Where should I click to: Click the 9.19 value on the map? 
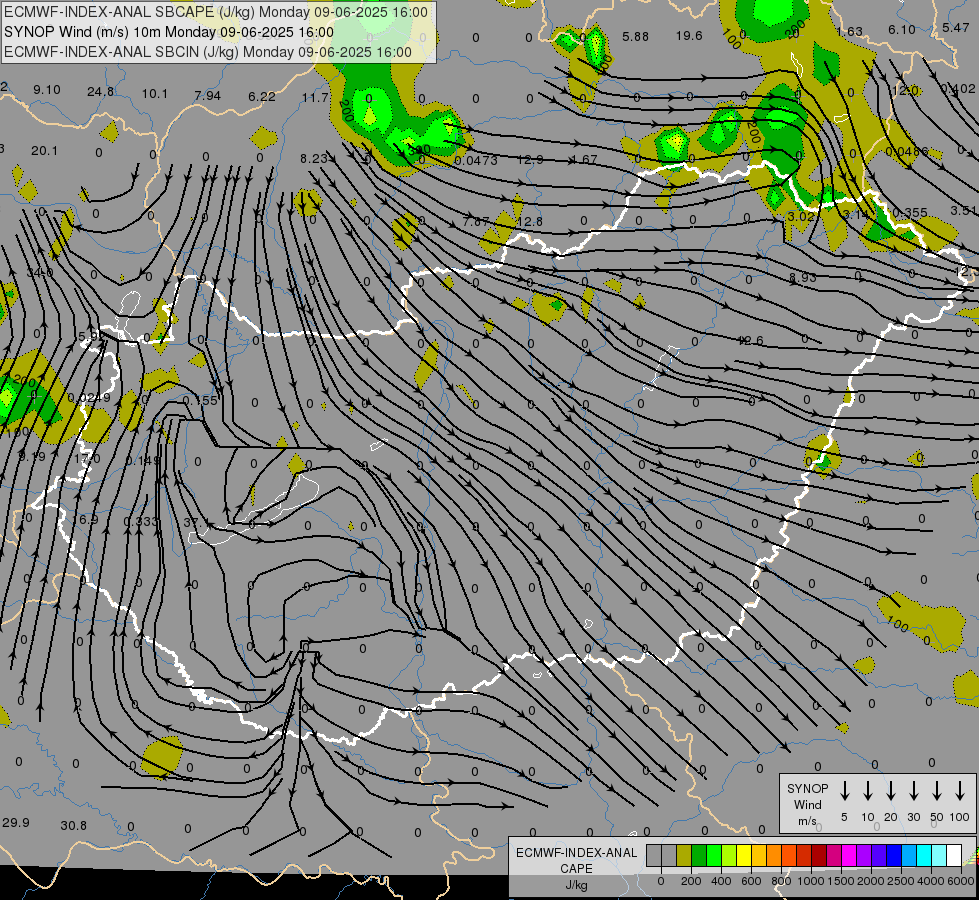click(32, 457)
